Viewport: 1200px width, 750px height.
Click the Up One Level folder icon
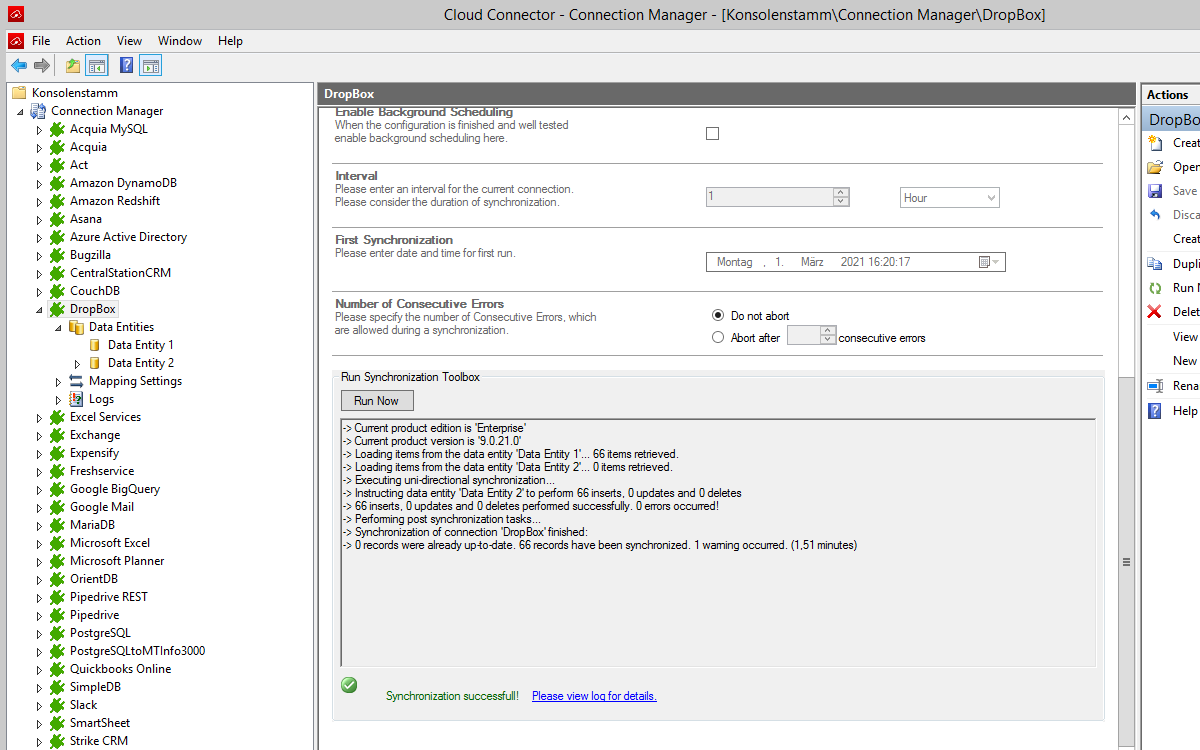tap(73, 66)
